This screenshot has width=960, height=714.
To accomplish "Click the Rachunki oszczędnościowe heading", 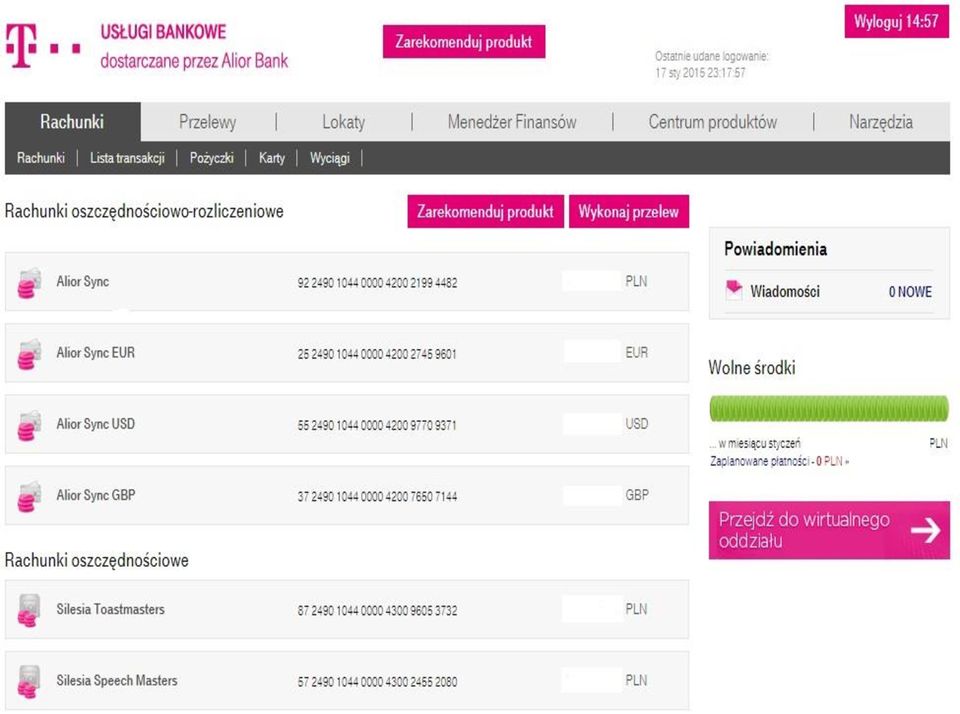I will point(97,560).
